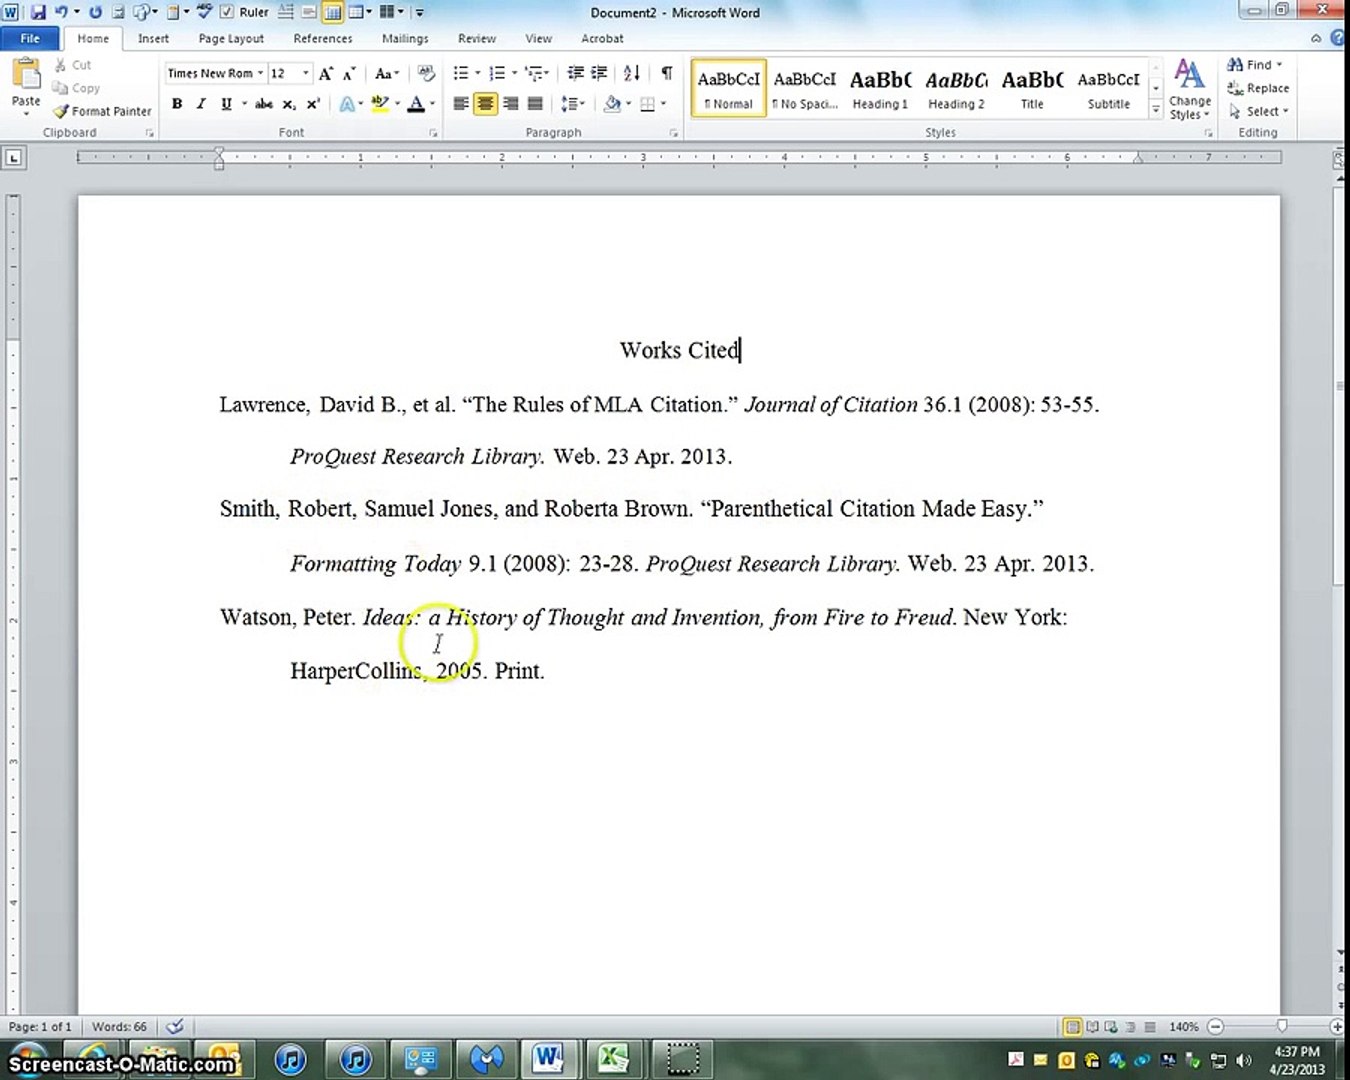Apply the text highlight color
Screen dimensions: 1350x1080
point(380,103)
